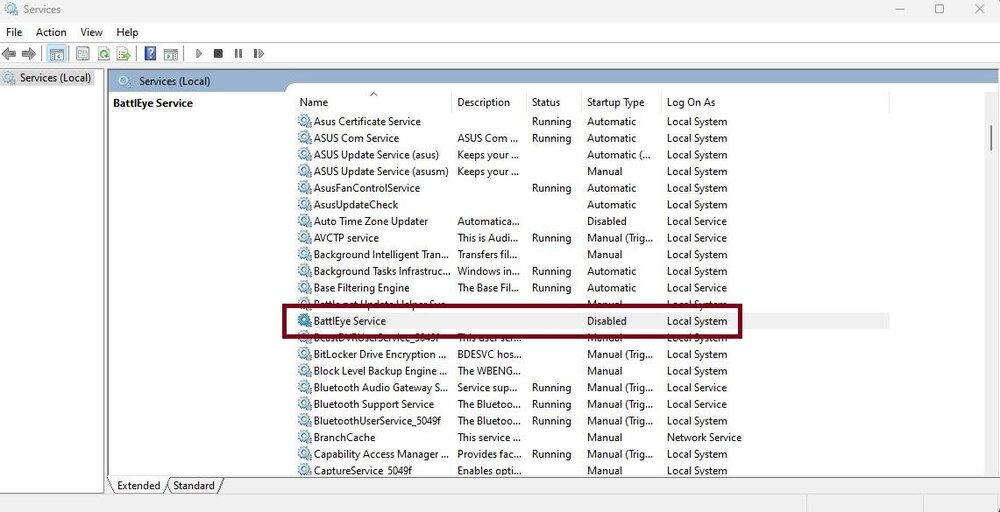Select ASUS Update Service (asusm) entry
The width and height of the screenshot is (1000, 512).
381,171
